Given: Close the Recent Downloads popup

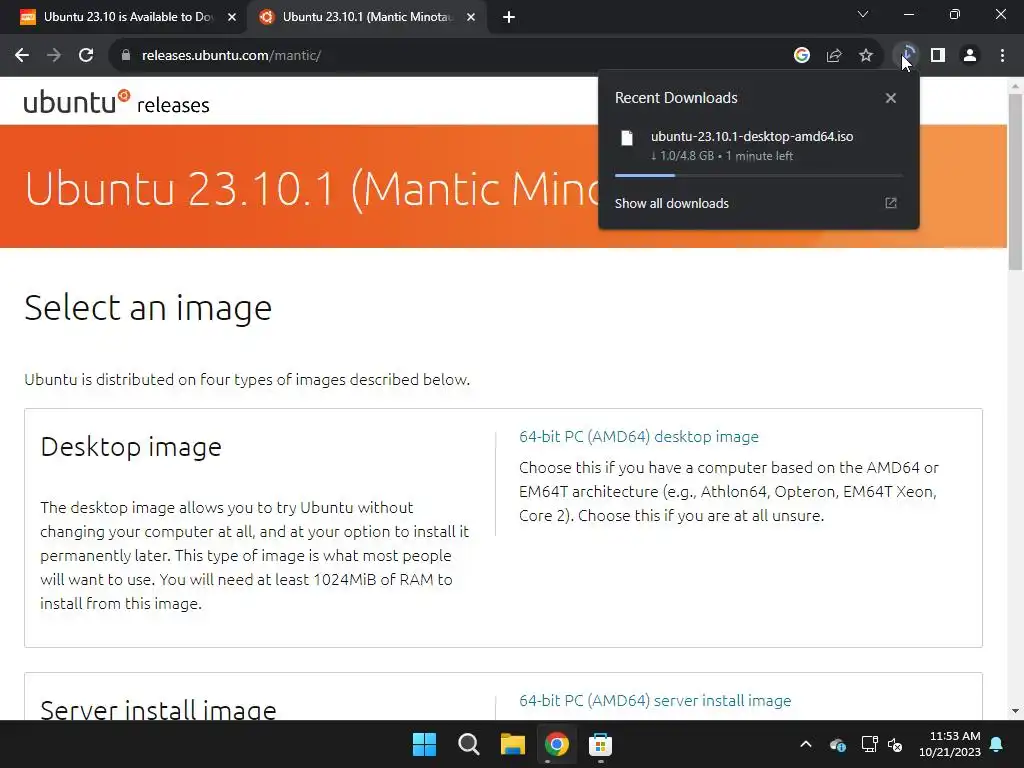Looking at the screenshot, I should [891, 98].
